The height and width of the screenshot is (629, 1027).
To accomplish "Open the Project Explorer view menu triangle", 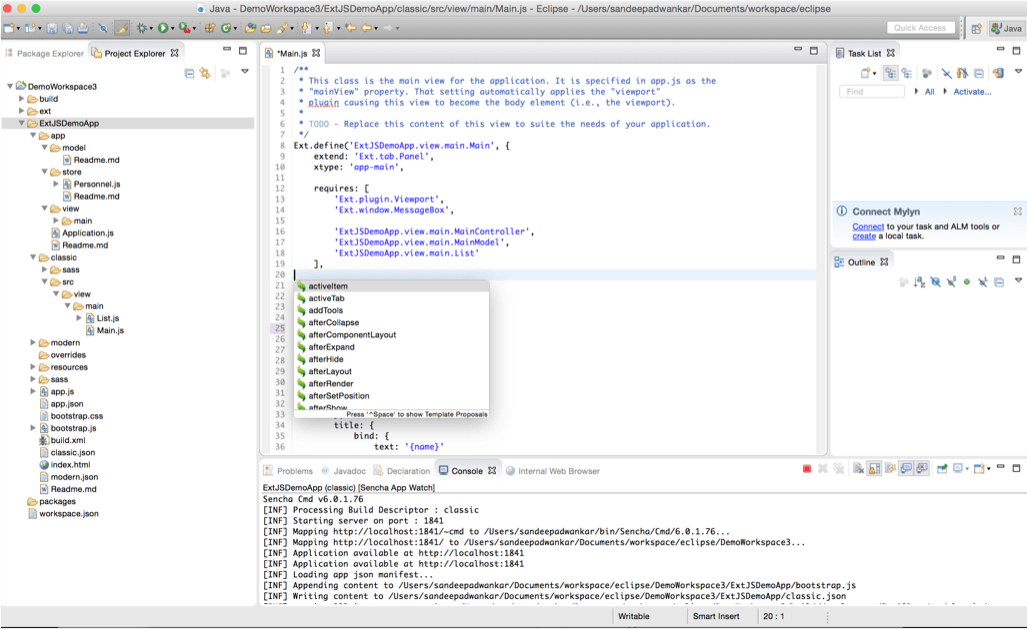I will click(245, 71).
